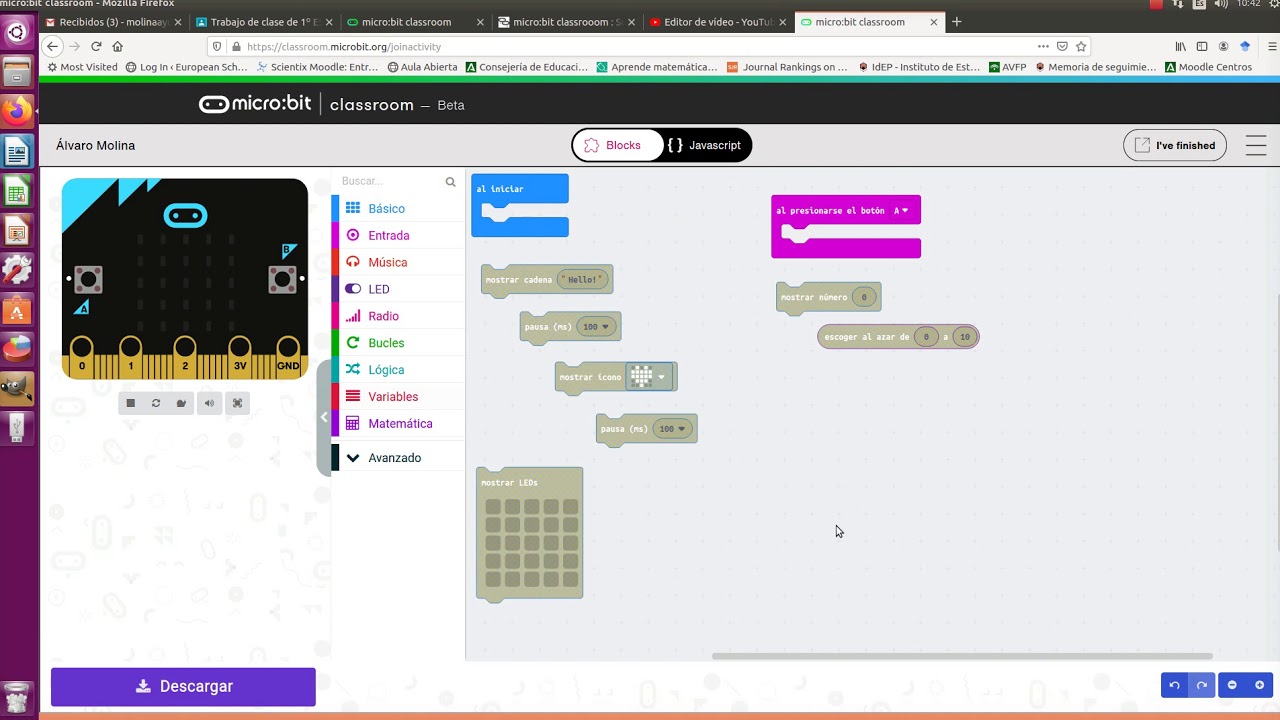The image size is (1280, 720).
Task: Launch simulator in fullscreen
Action: click(237, 403)
